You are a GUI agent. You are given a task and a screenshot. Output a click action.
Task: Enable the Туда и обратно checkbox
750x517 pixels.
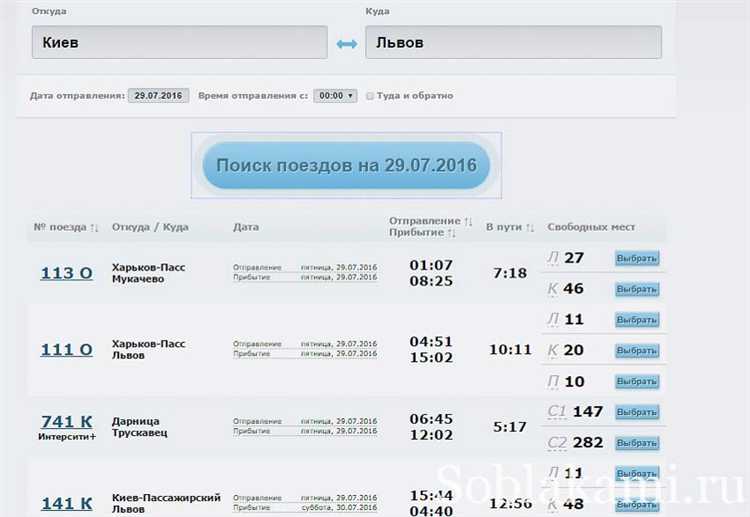(370, 96)
